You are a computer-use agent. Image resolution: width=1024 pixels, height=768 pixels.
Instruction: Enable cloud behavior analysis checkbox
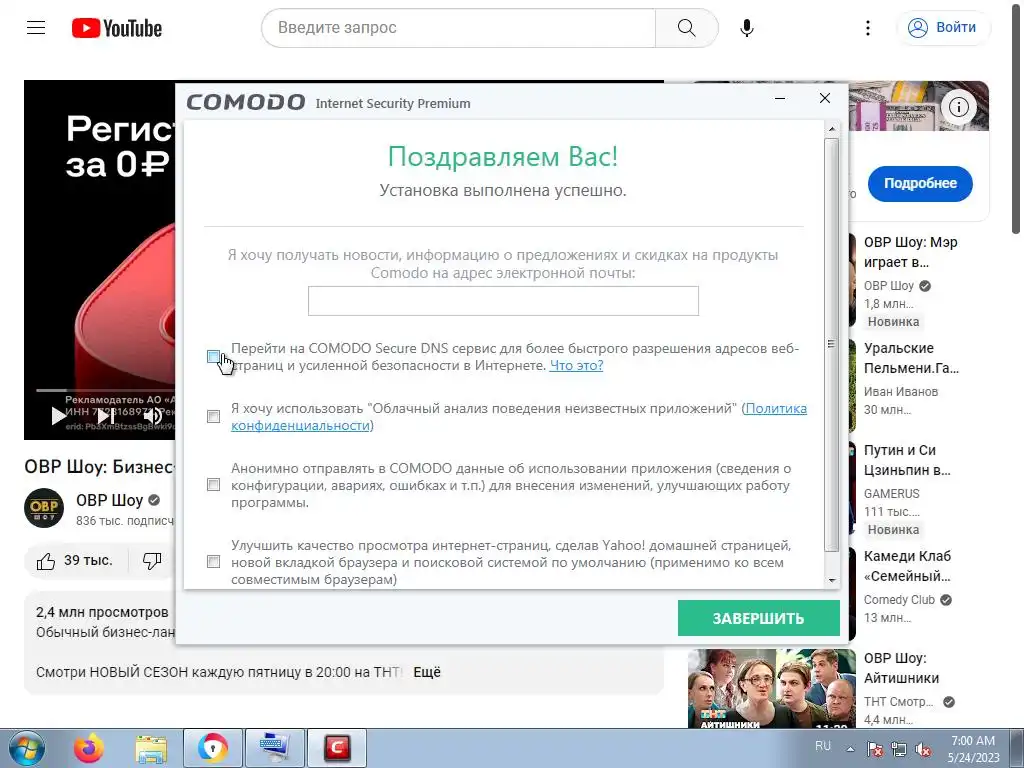(x=214, y=417)
